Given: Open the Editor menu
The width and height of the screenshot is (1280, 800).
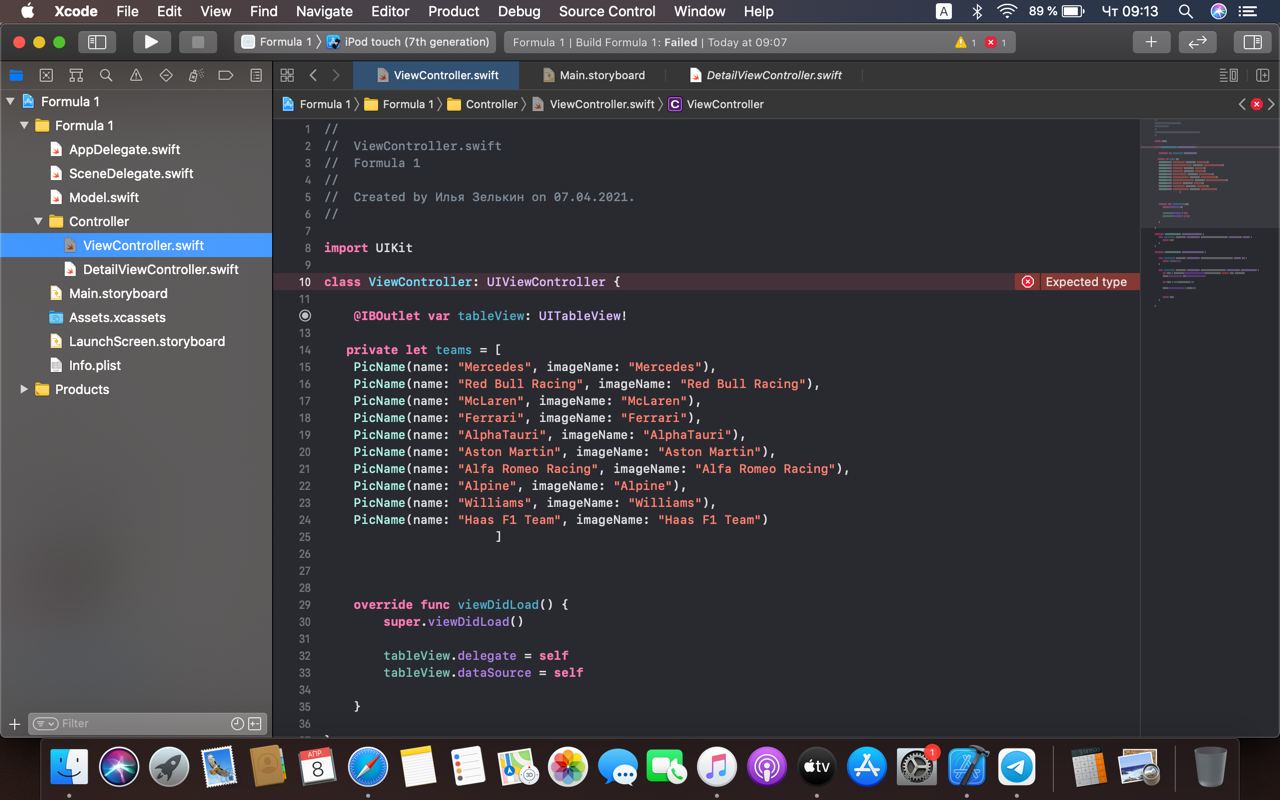Looking at the screenshot, I should [390, 12].
